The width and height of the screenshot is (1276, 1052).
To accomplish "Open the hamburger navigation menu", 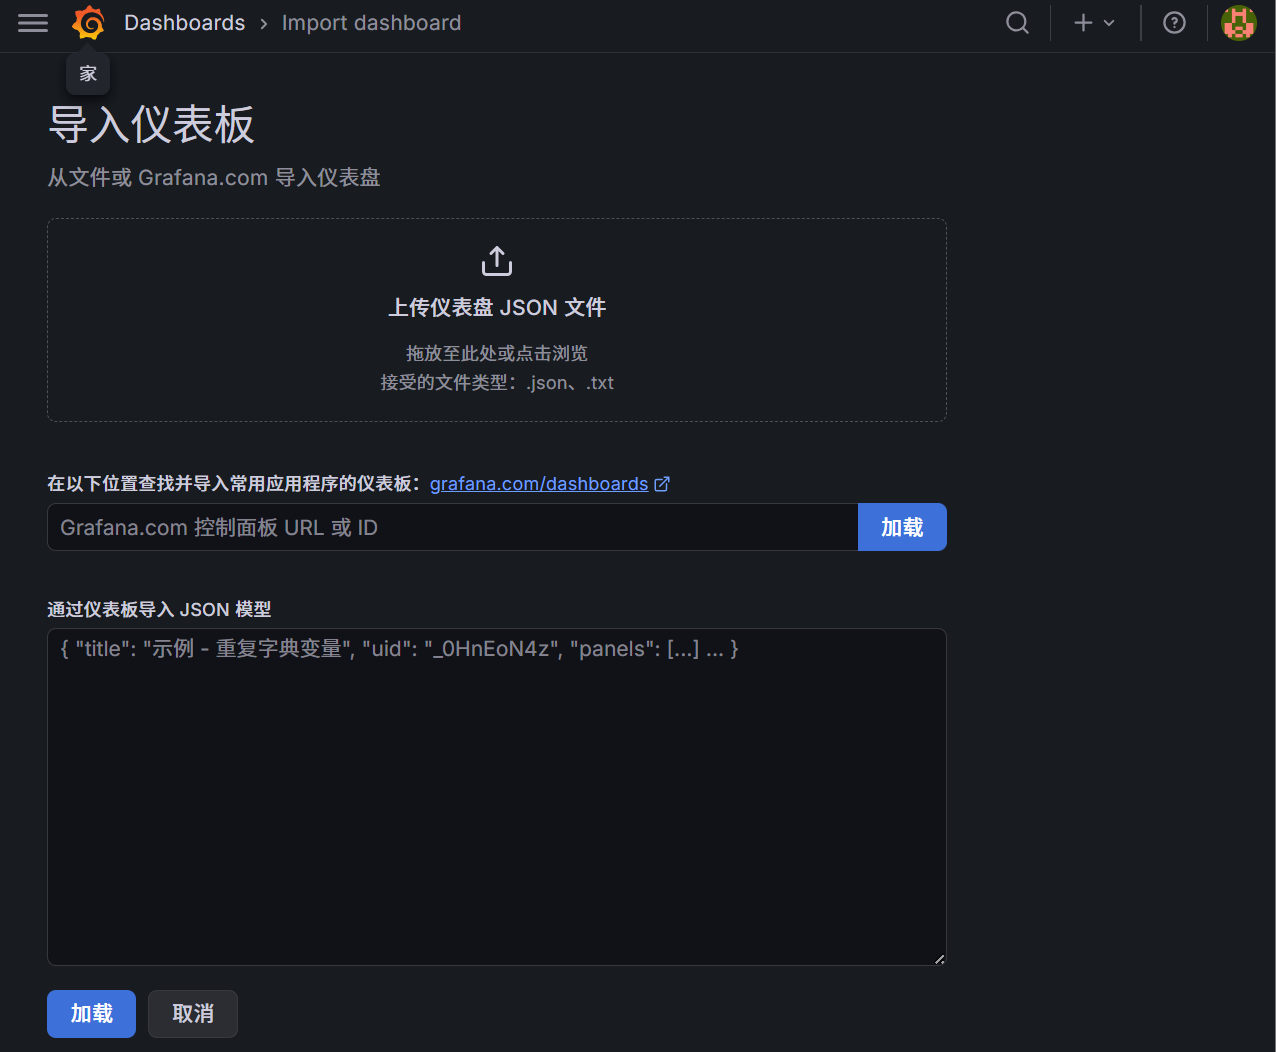I will click(x=33, y=23).
